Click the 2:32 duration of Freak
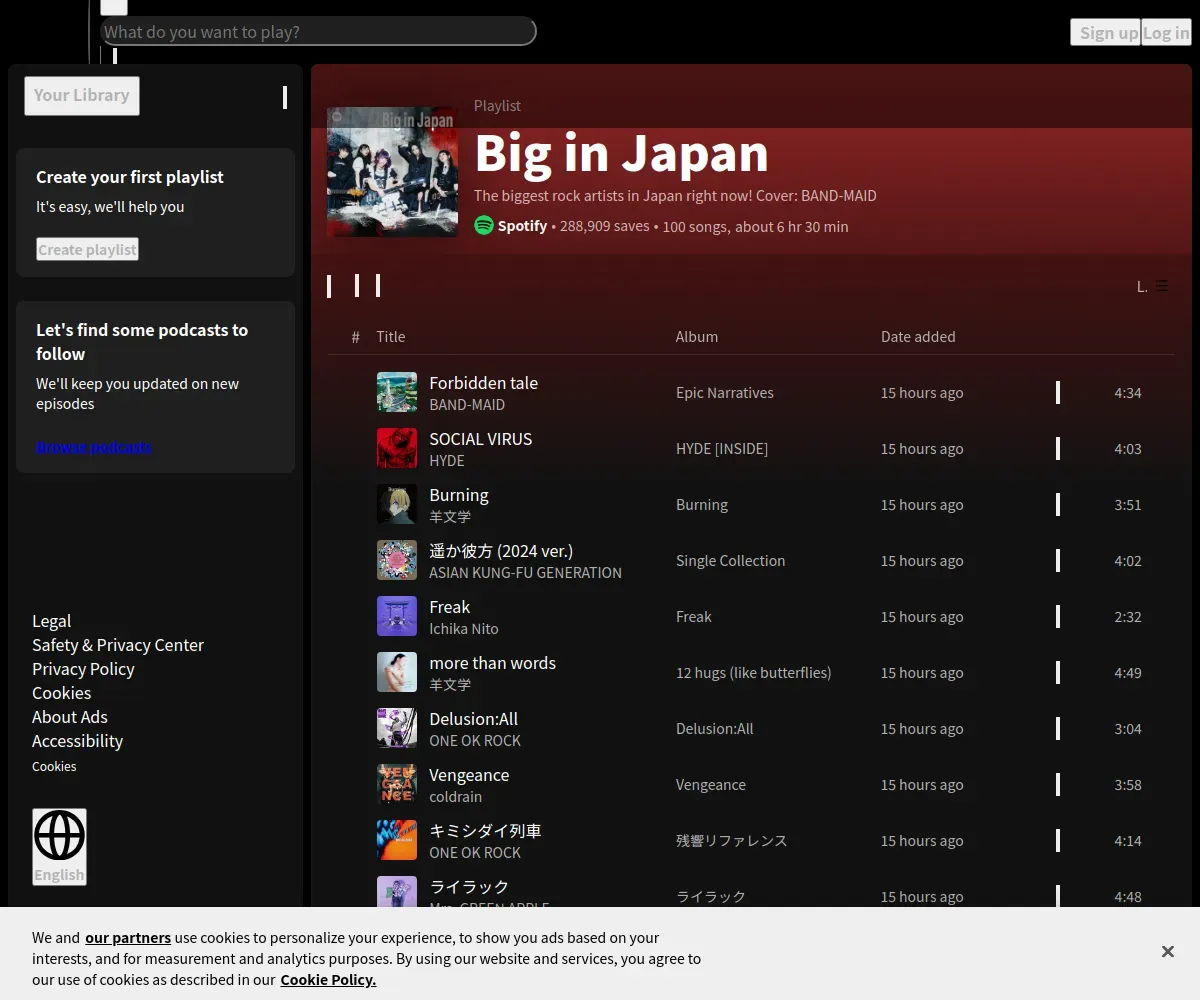Viewport: 1200px width, 1000px height. coord(1128,616)
